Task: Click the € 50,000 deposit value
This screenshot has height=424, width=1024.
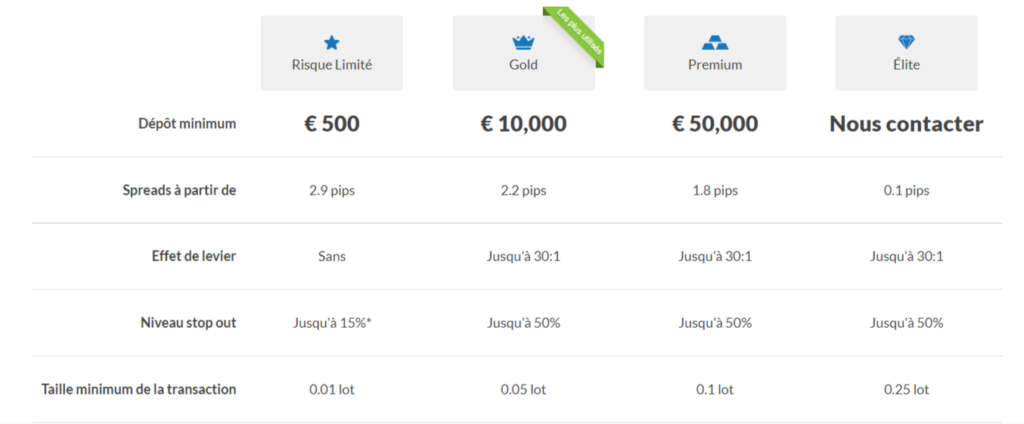Action: click(715, 124)
